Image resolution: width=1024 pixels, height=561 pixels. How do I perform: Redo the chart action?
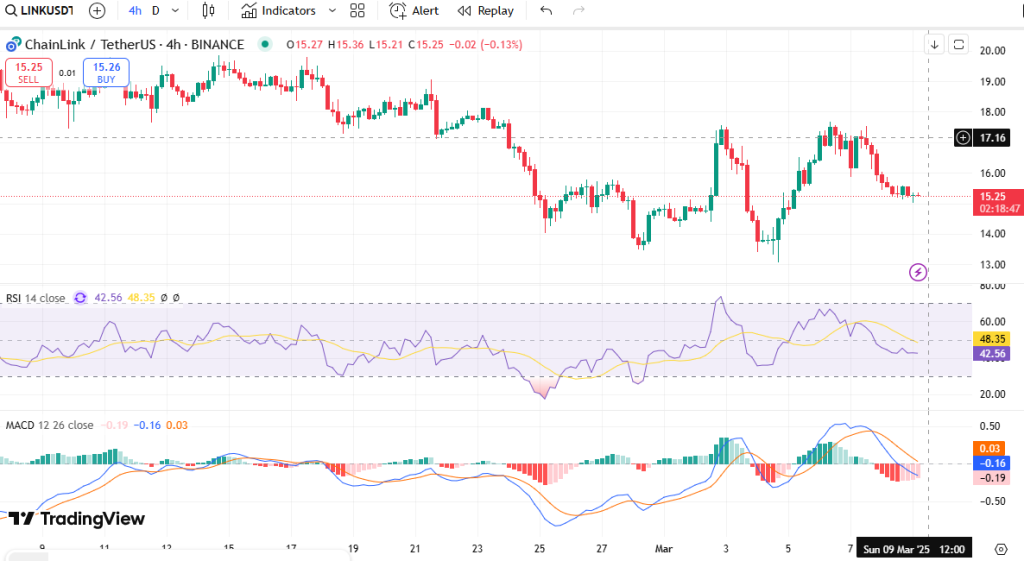click(x=579, y=10)
